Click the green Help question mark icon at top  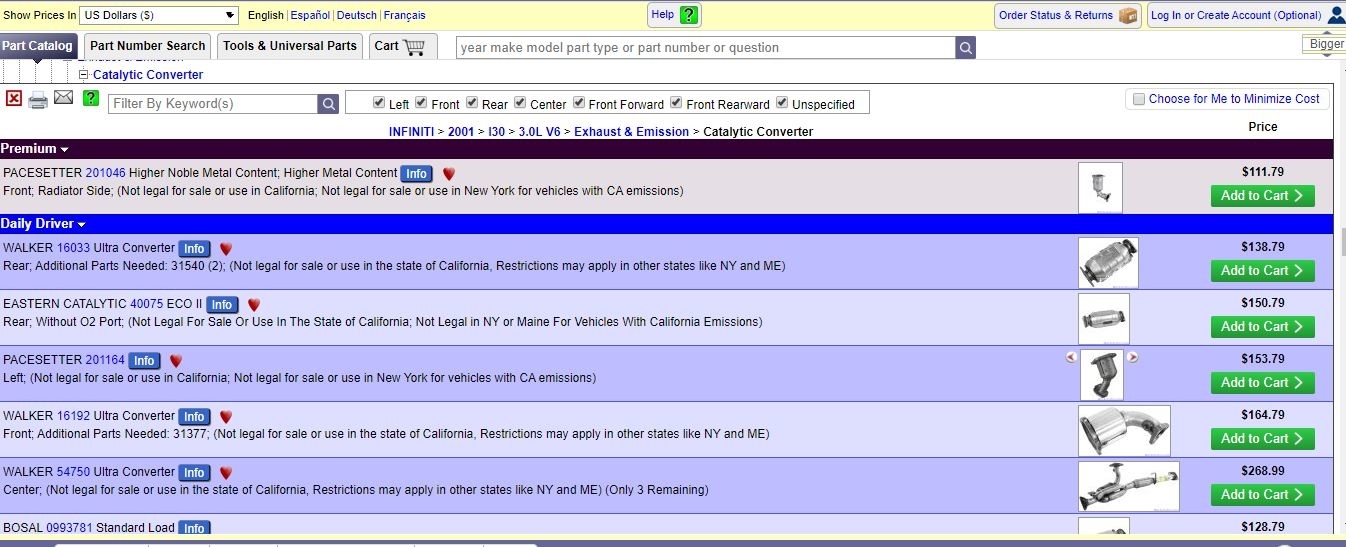pos(688,15)
